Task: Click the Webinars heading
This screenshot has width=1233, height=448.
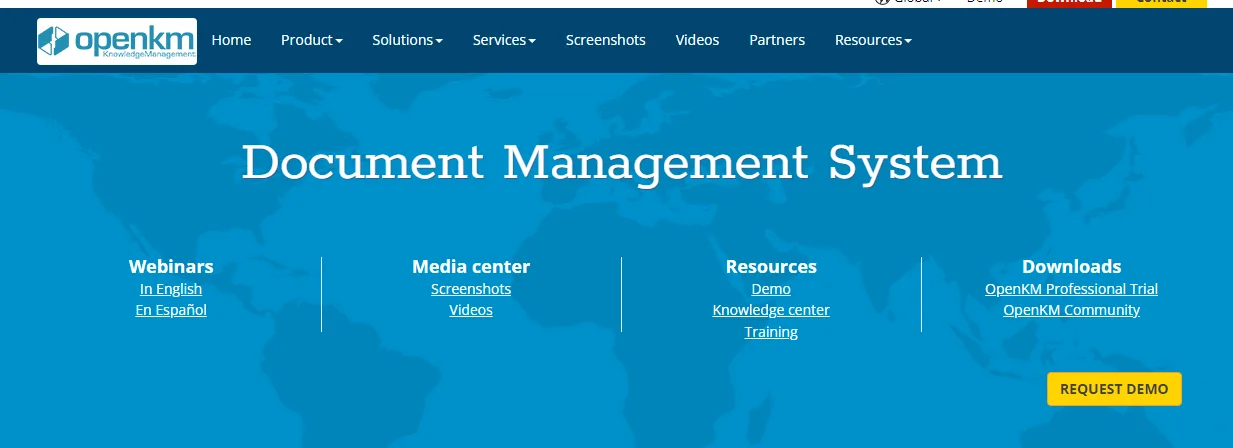Action: click(171, 267)
